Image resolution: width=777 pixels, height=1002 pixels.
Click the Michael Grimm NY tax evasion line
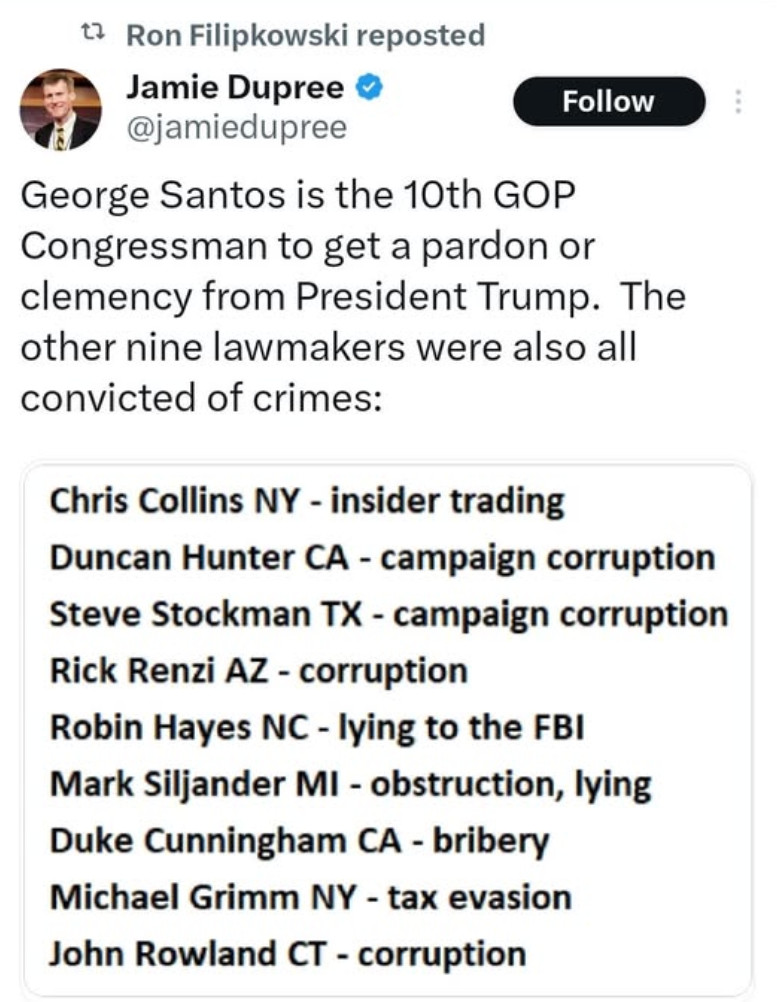pyautogui.click(x=311, y=897)
